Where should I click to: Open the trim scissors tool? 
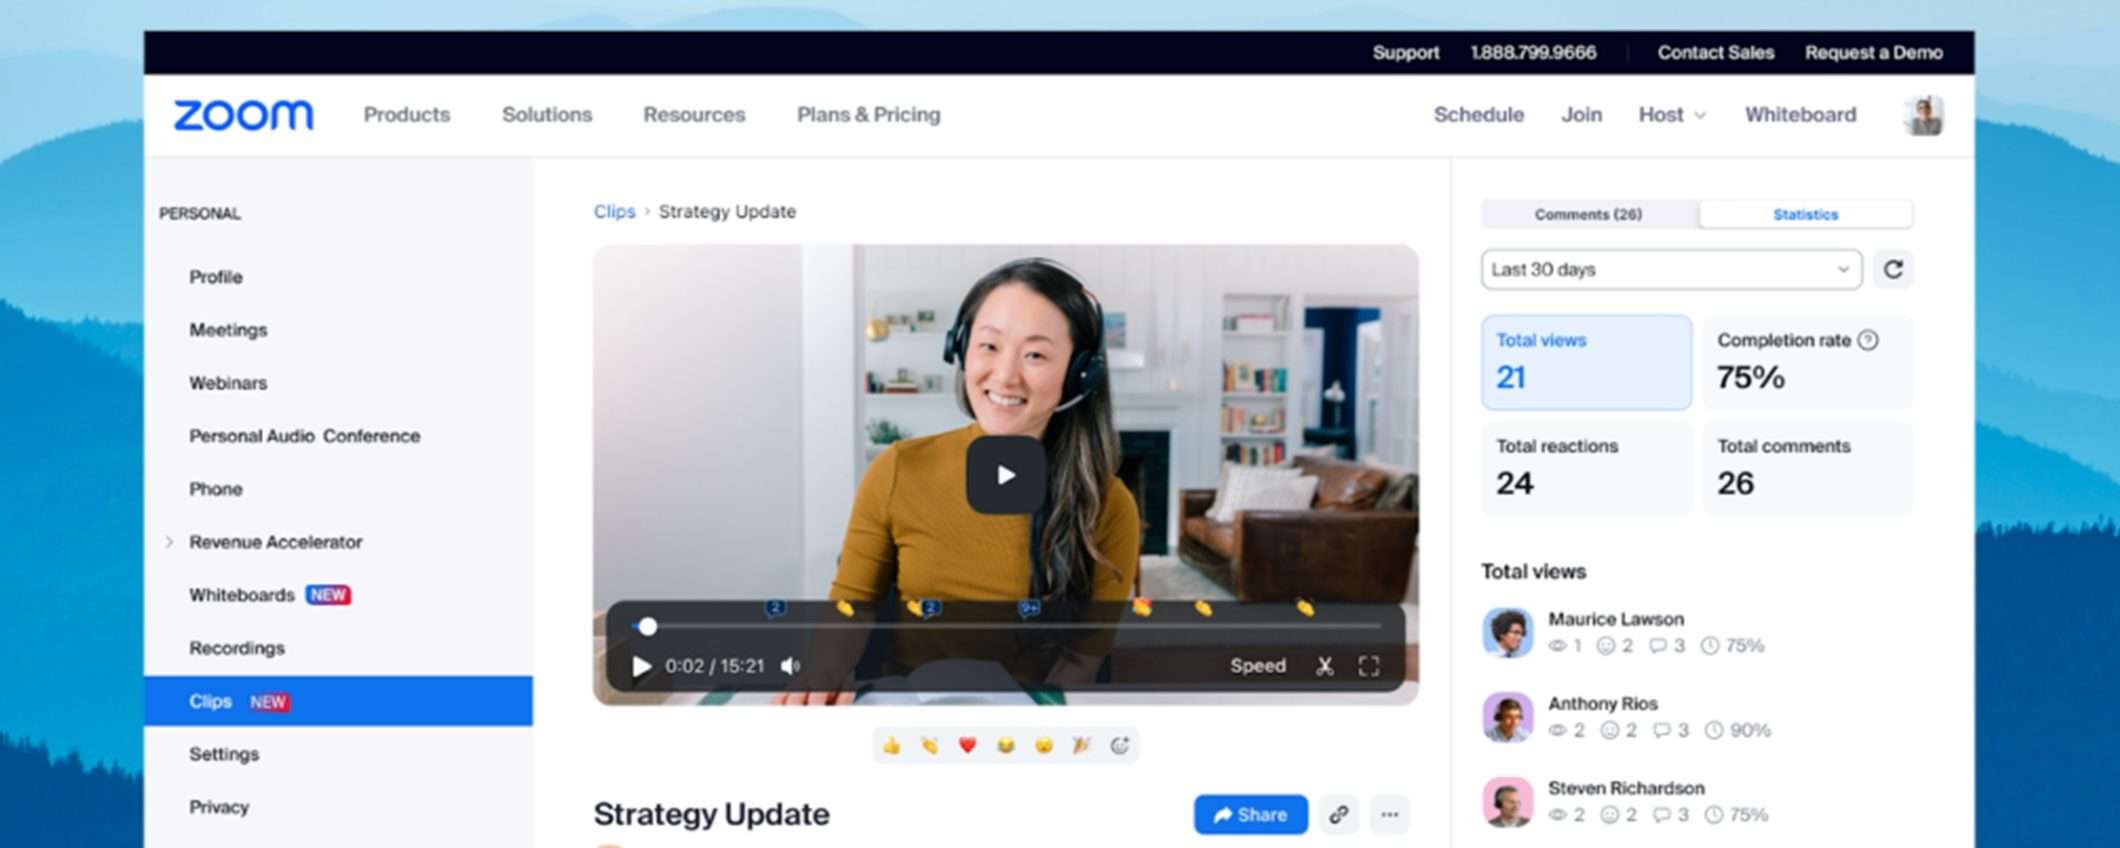[1325, 666]
